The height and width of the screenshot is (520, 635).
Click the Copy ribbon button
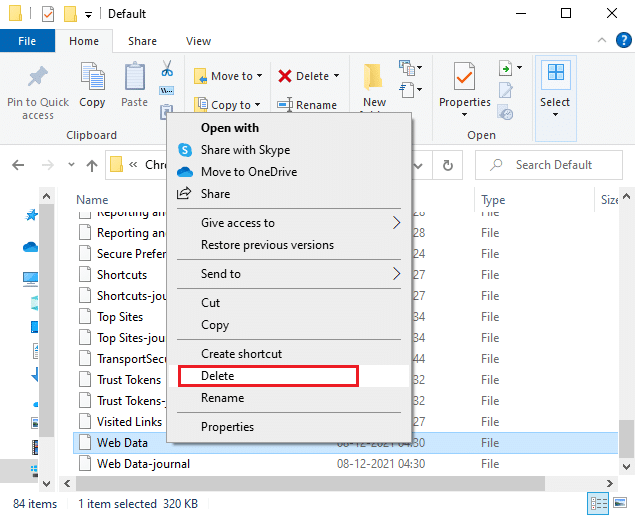(x=92, y=85)
